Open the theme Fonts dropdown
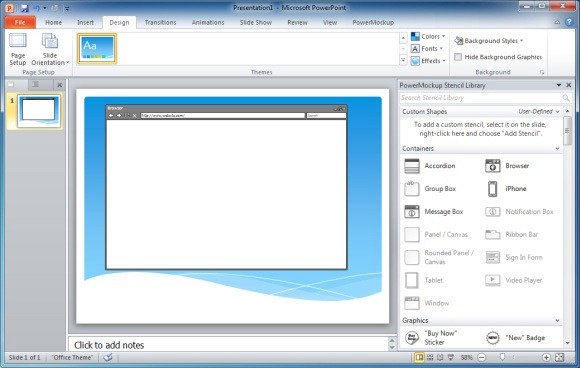Screen dimensions: 580x368 427,48
